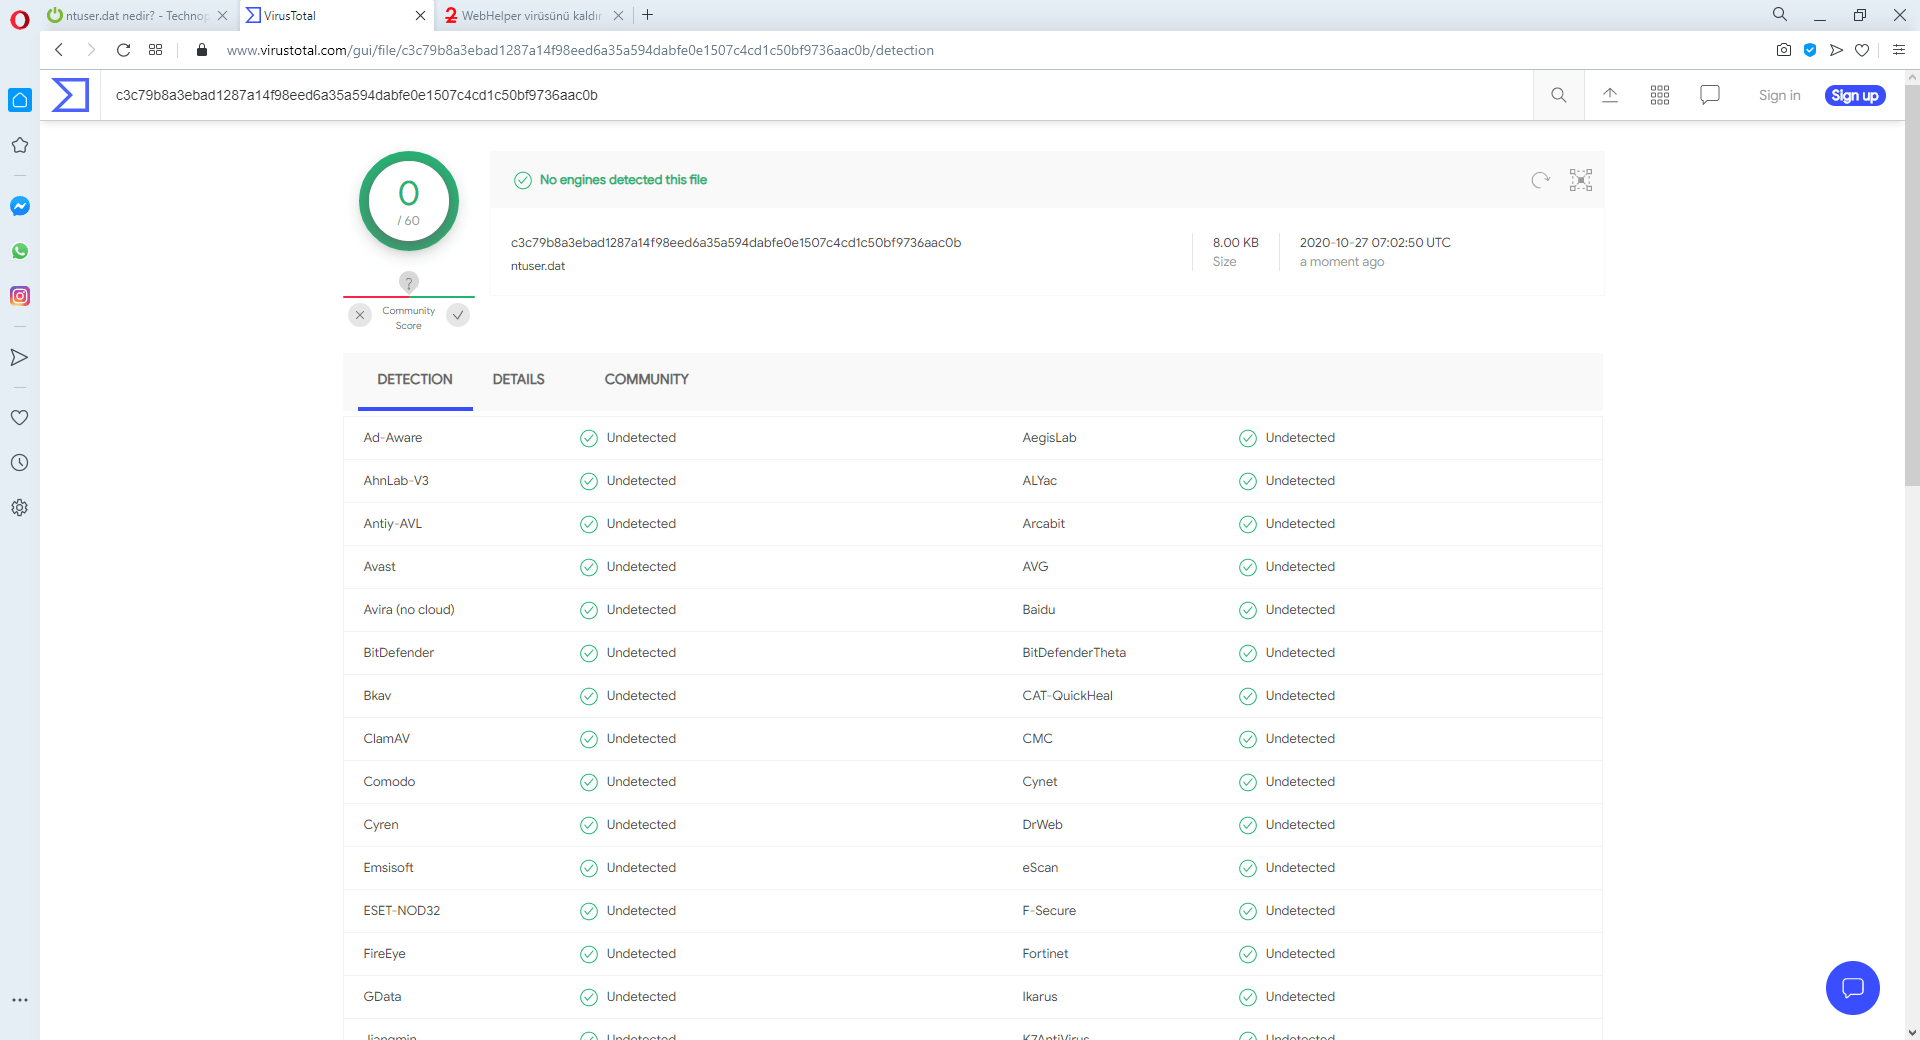The height and width of the screenshot is (1040, 1920).
Task: Click the Sign in link
Action: pos(1780,95)
